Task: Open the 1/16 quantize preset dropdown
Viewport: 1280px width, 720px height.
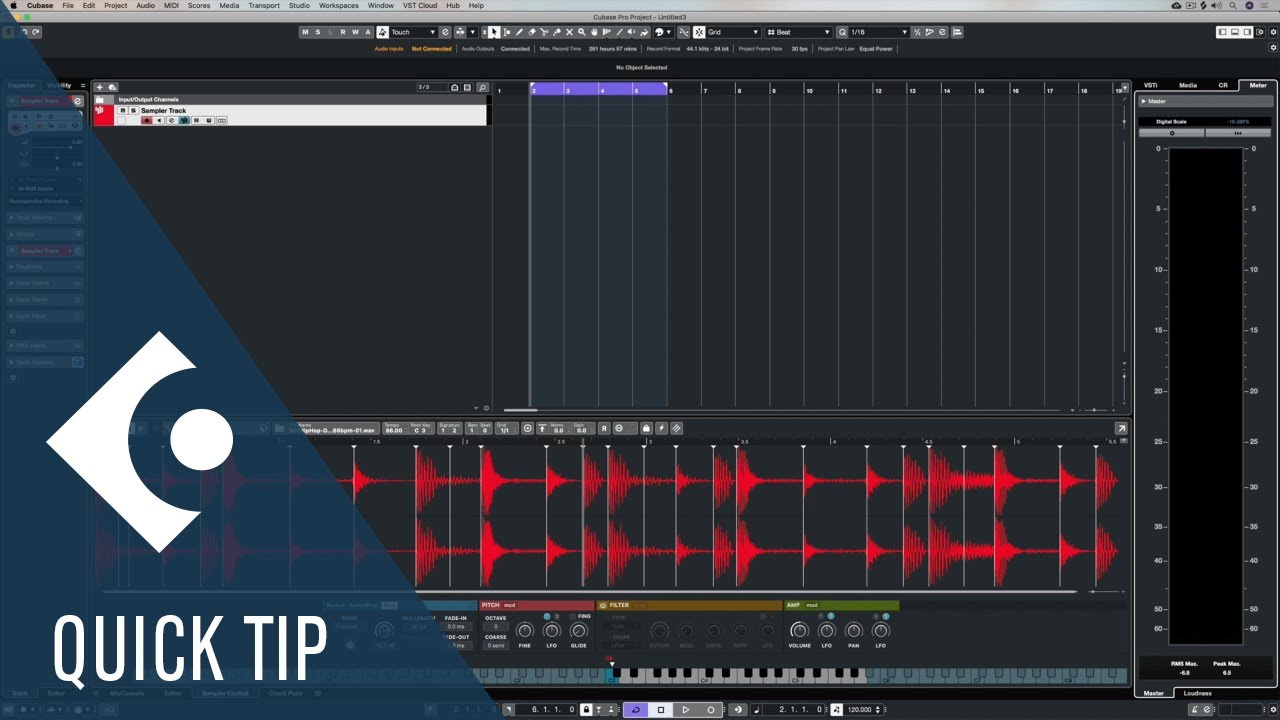Action: [880, 32]
